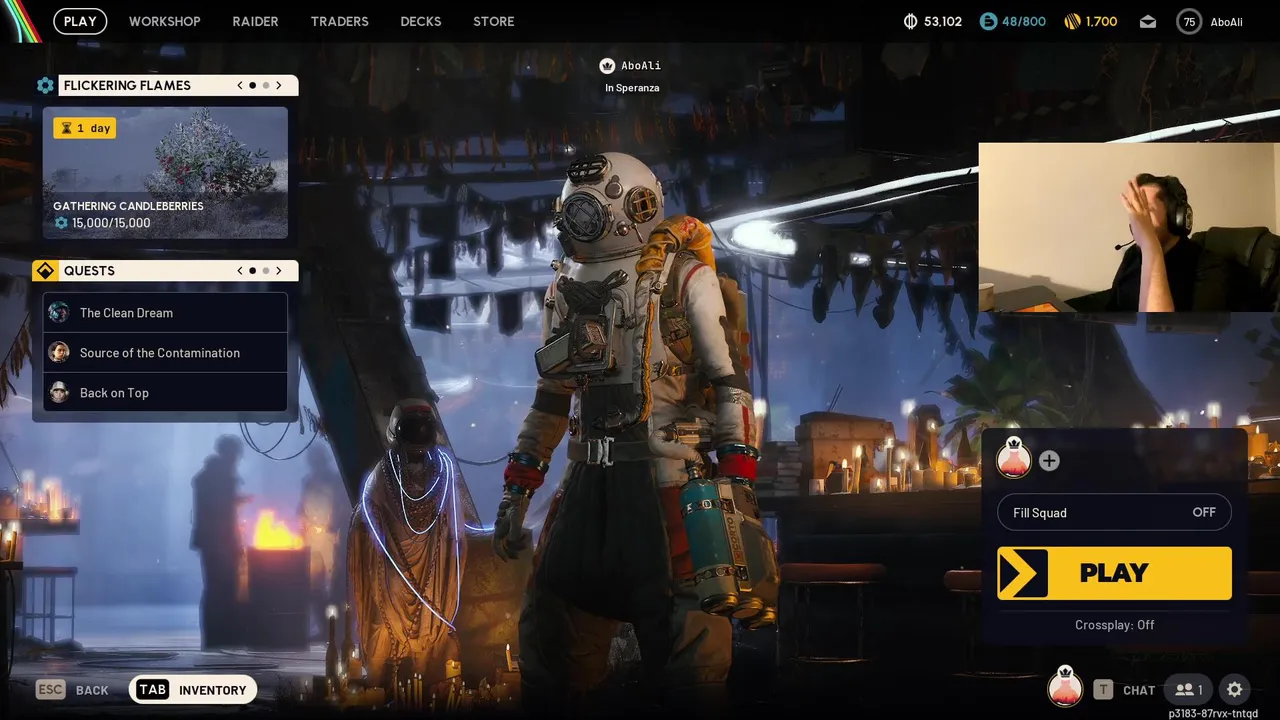Image resolution: width=1280 pixels, height=720 pixels.
Task: Click the yellow Quests header icon
Action: (45, 271)
